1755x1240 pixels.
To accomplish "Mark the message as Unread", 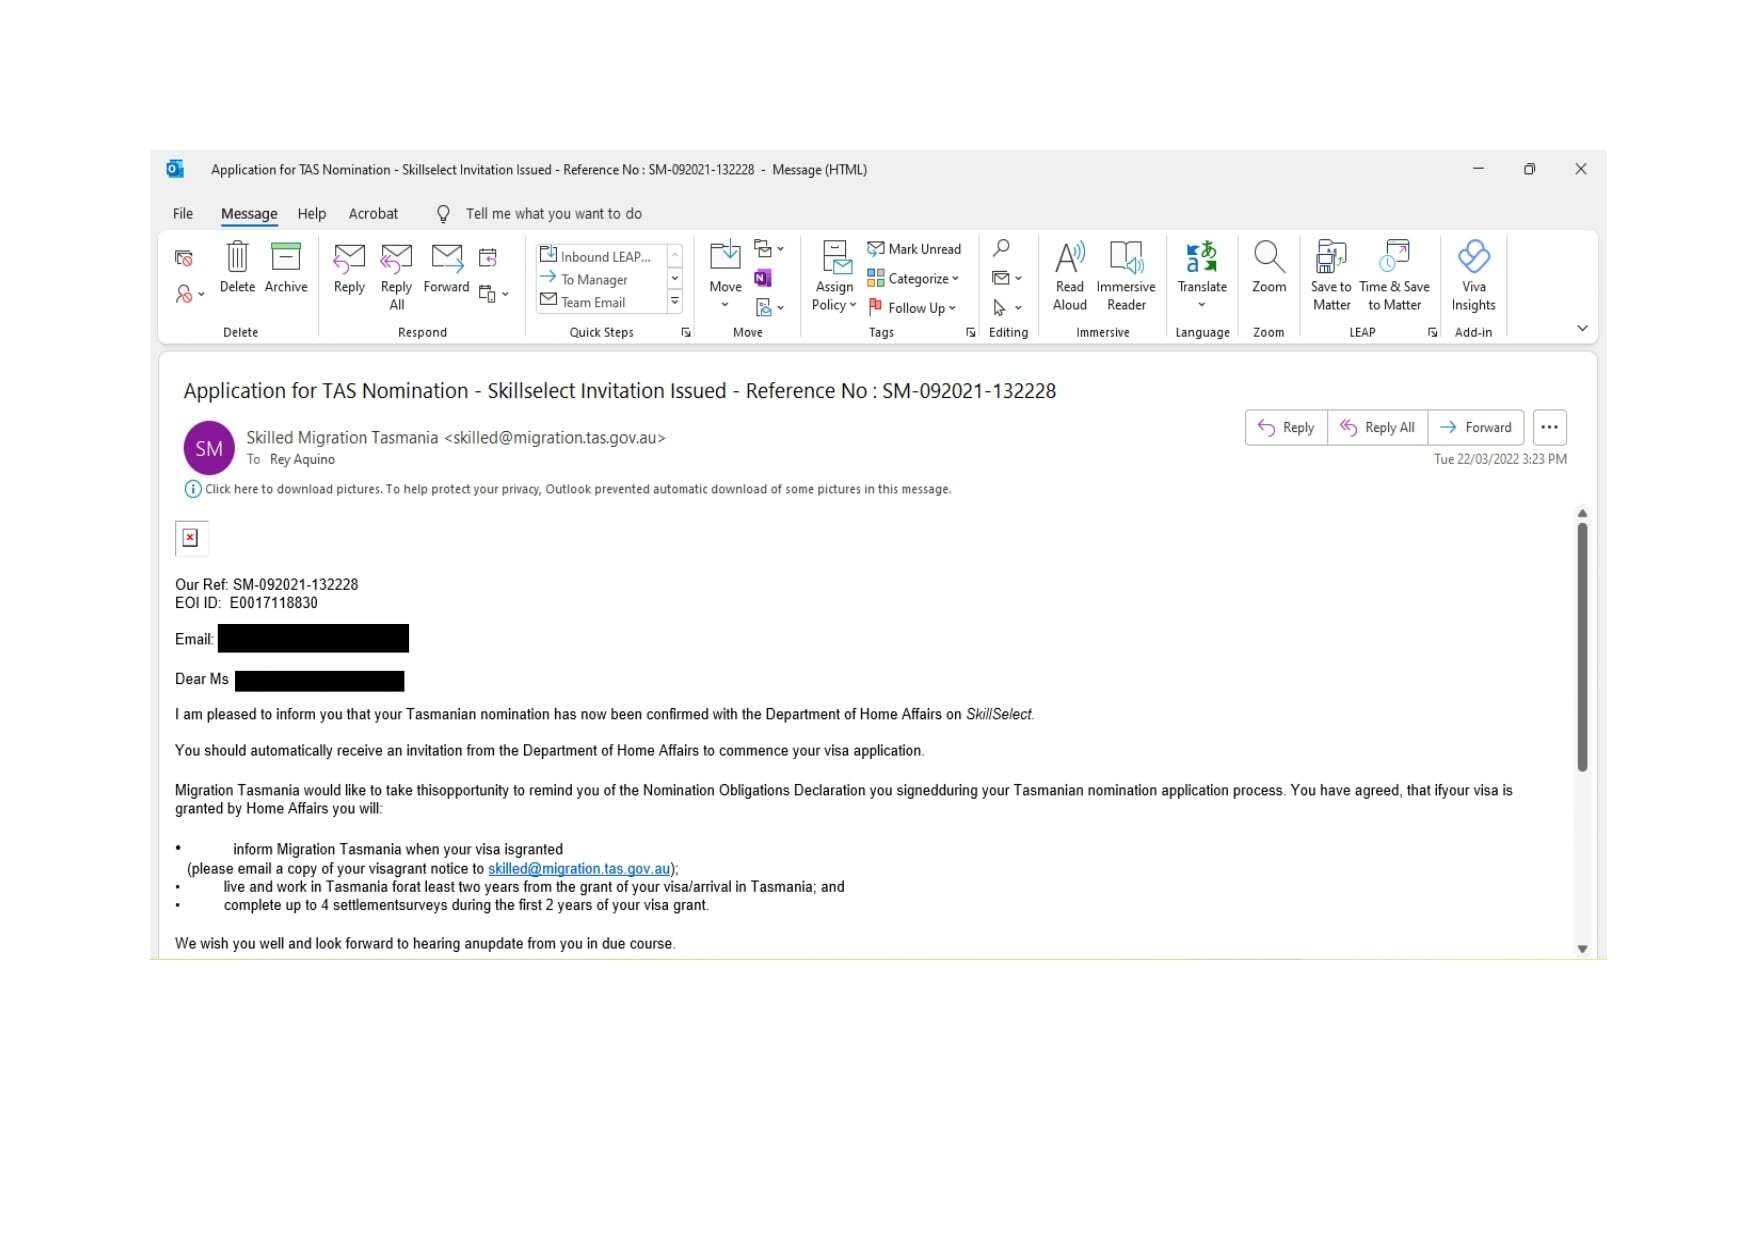I will click(914, 249).
